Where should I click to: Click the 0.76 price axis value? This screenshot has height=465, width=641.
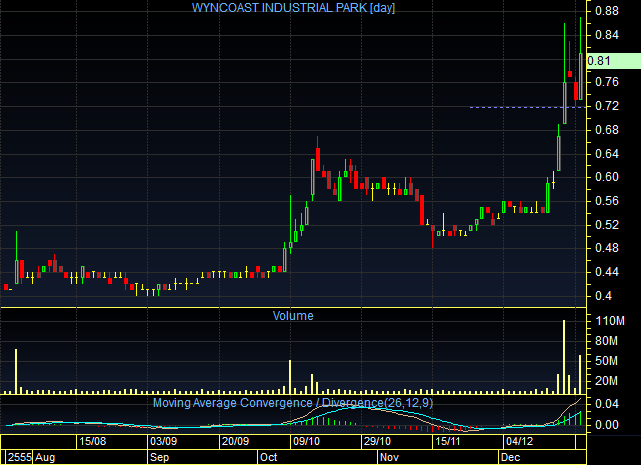point(607,82)
